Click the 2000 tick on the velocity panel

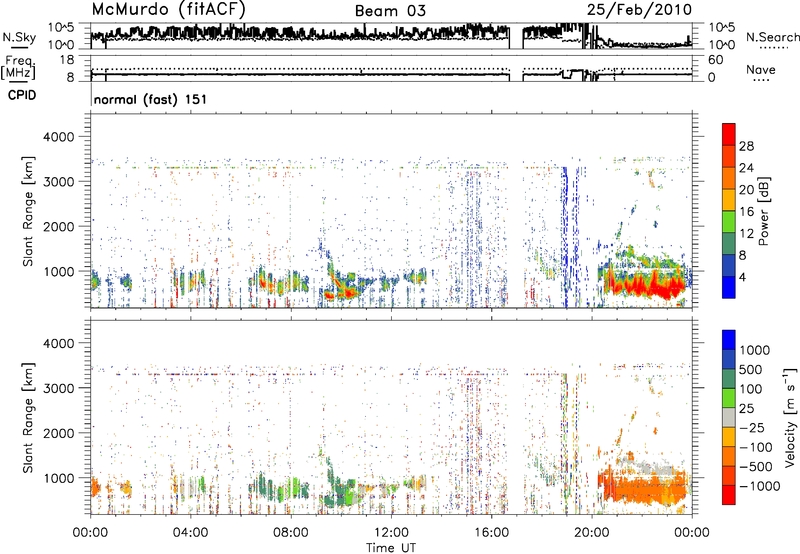58,433
